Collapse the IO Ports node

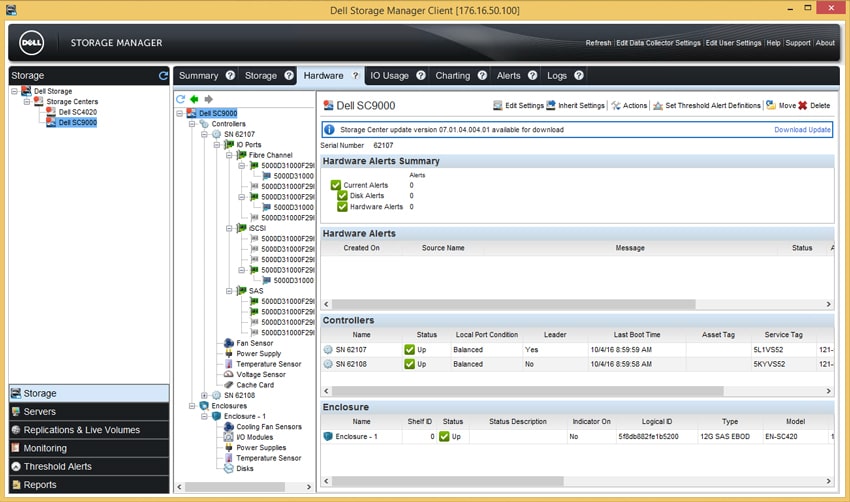pos(217,145)
